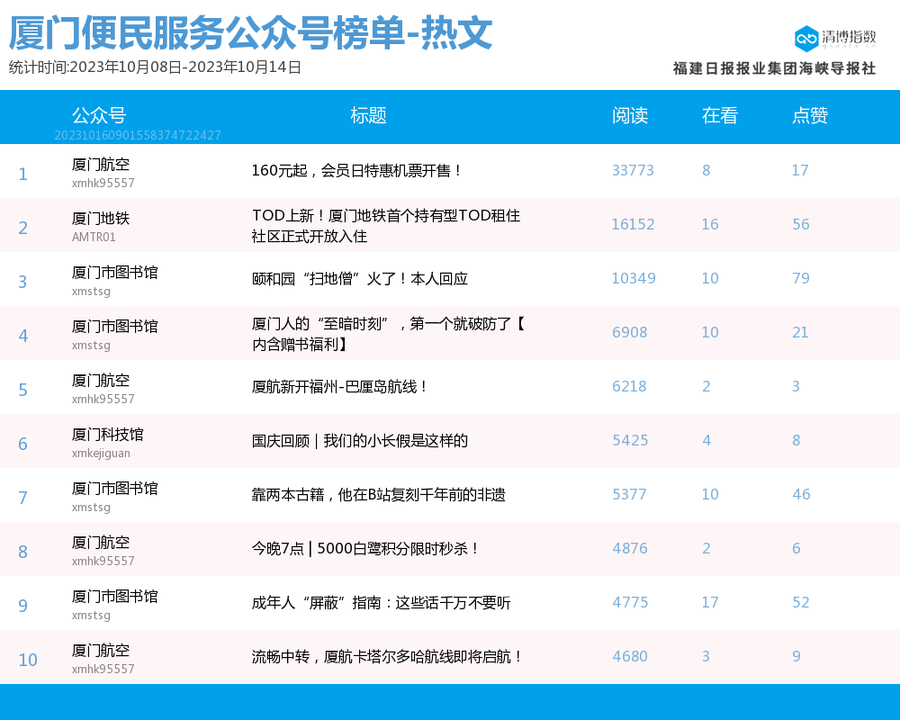Select likes value 56

point(801,224)
